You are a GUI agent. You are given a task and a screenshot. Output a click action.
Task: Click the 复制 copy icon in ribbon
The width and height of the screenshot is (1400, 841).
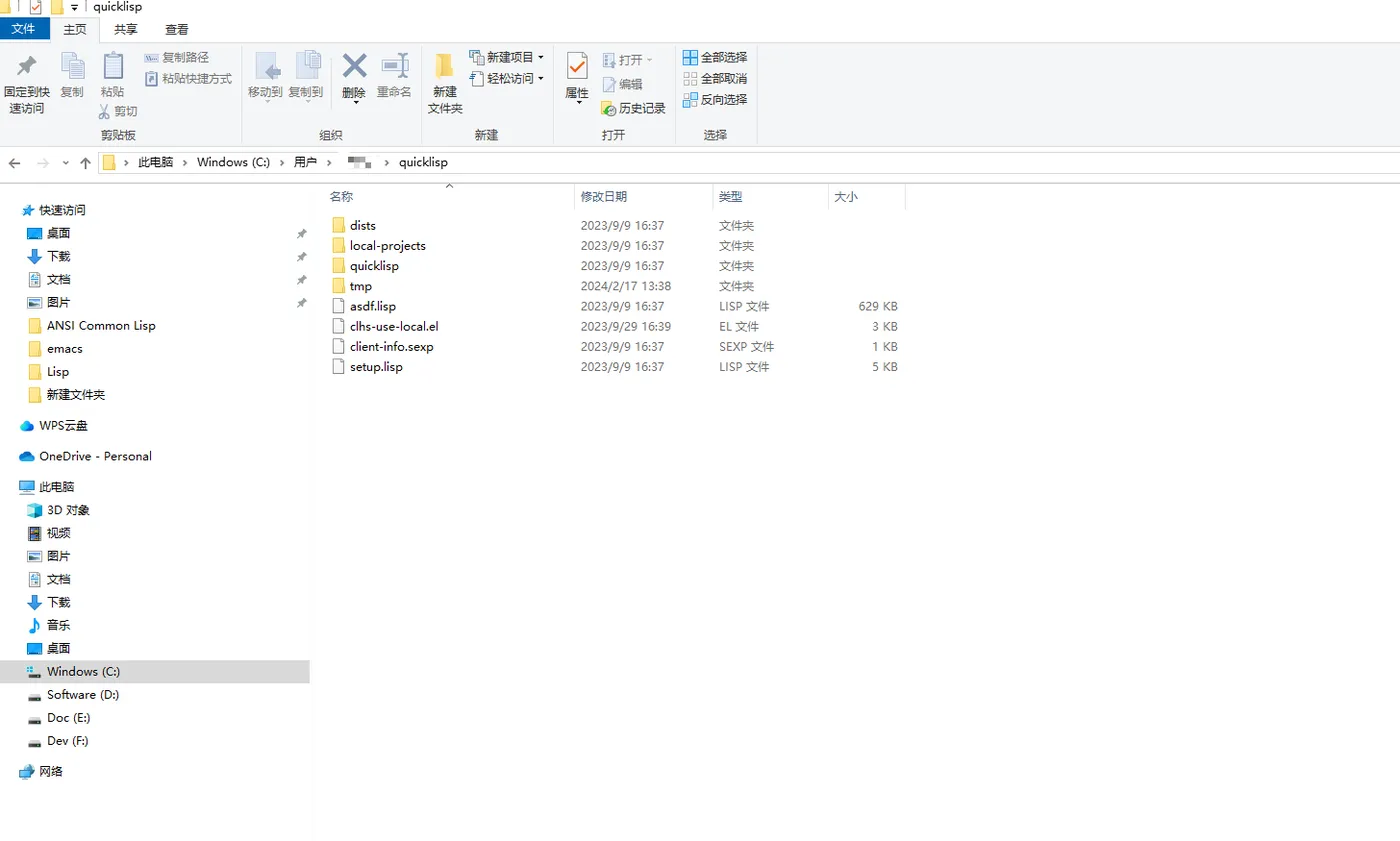[72, 66]
